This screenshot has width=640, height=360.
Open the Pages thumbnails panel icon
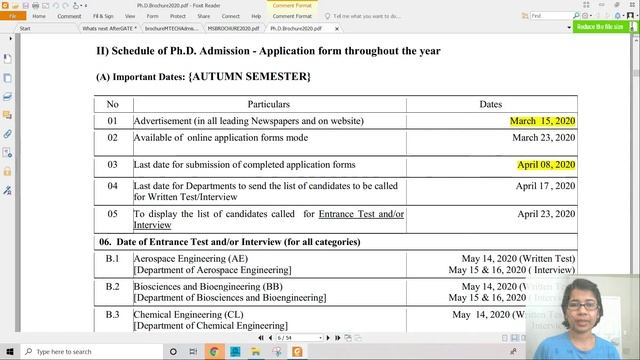[7, 78]
